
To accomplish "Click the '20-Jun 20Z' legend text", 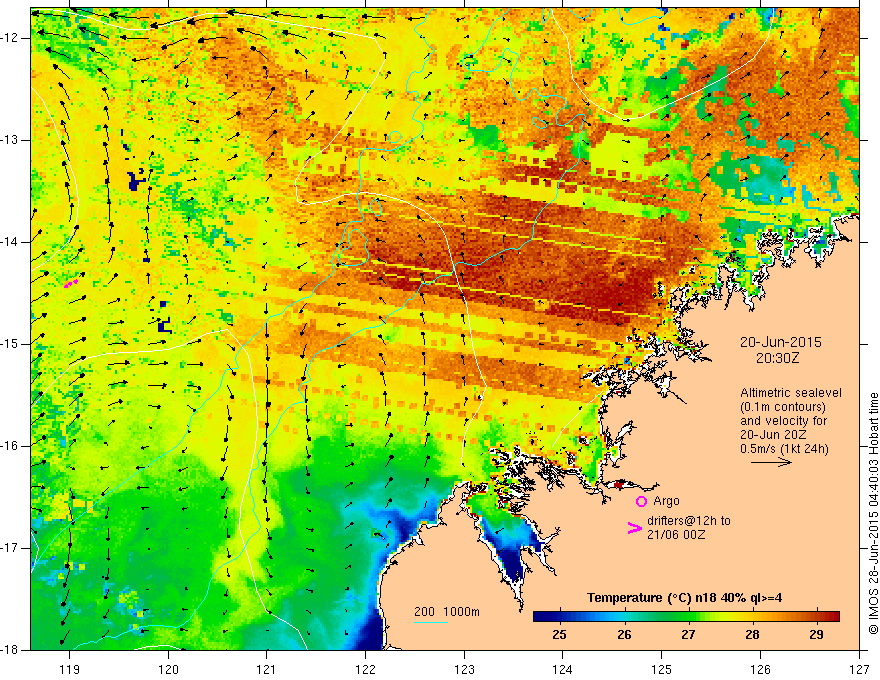I will click(x=775, y=435).
